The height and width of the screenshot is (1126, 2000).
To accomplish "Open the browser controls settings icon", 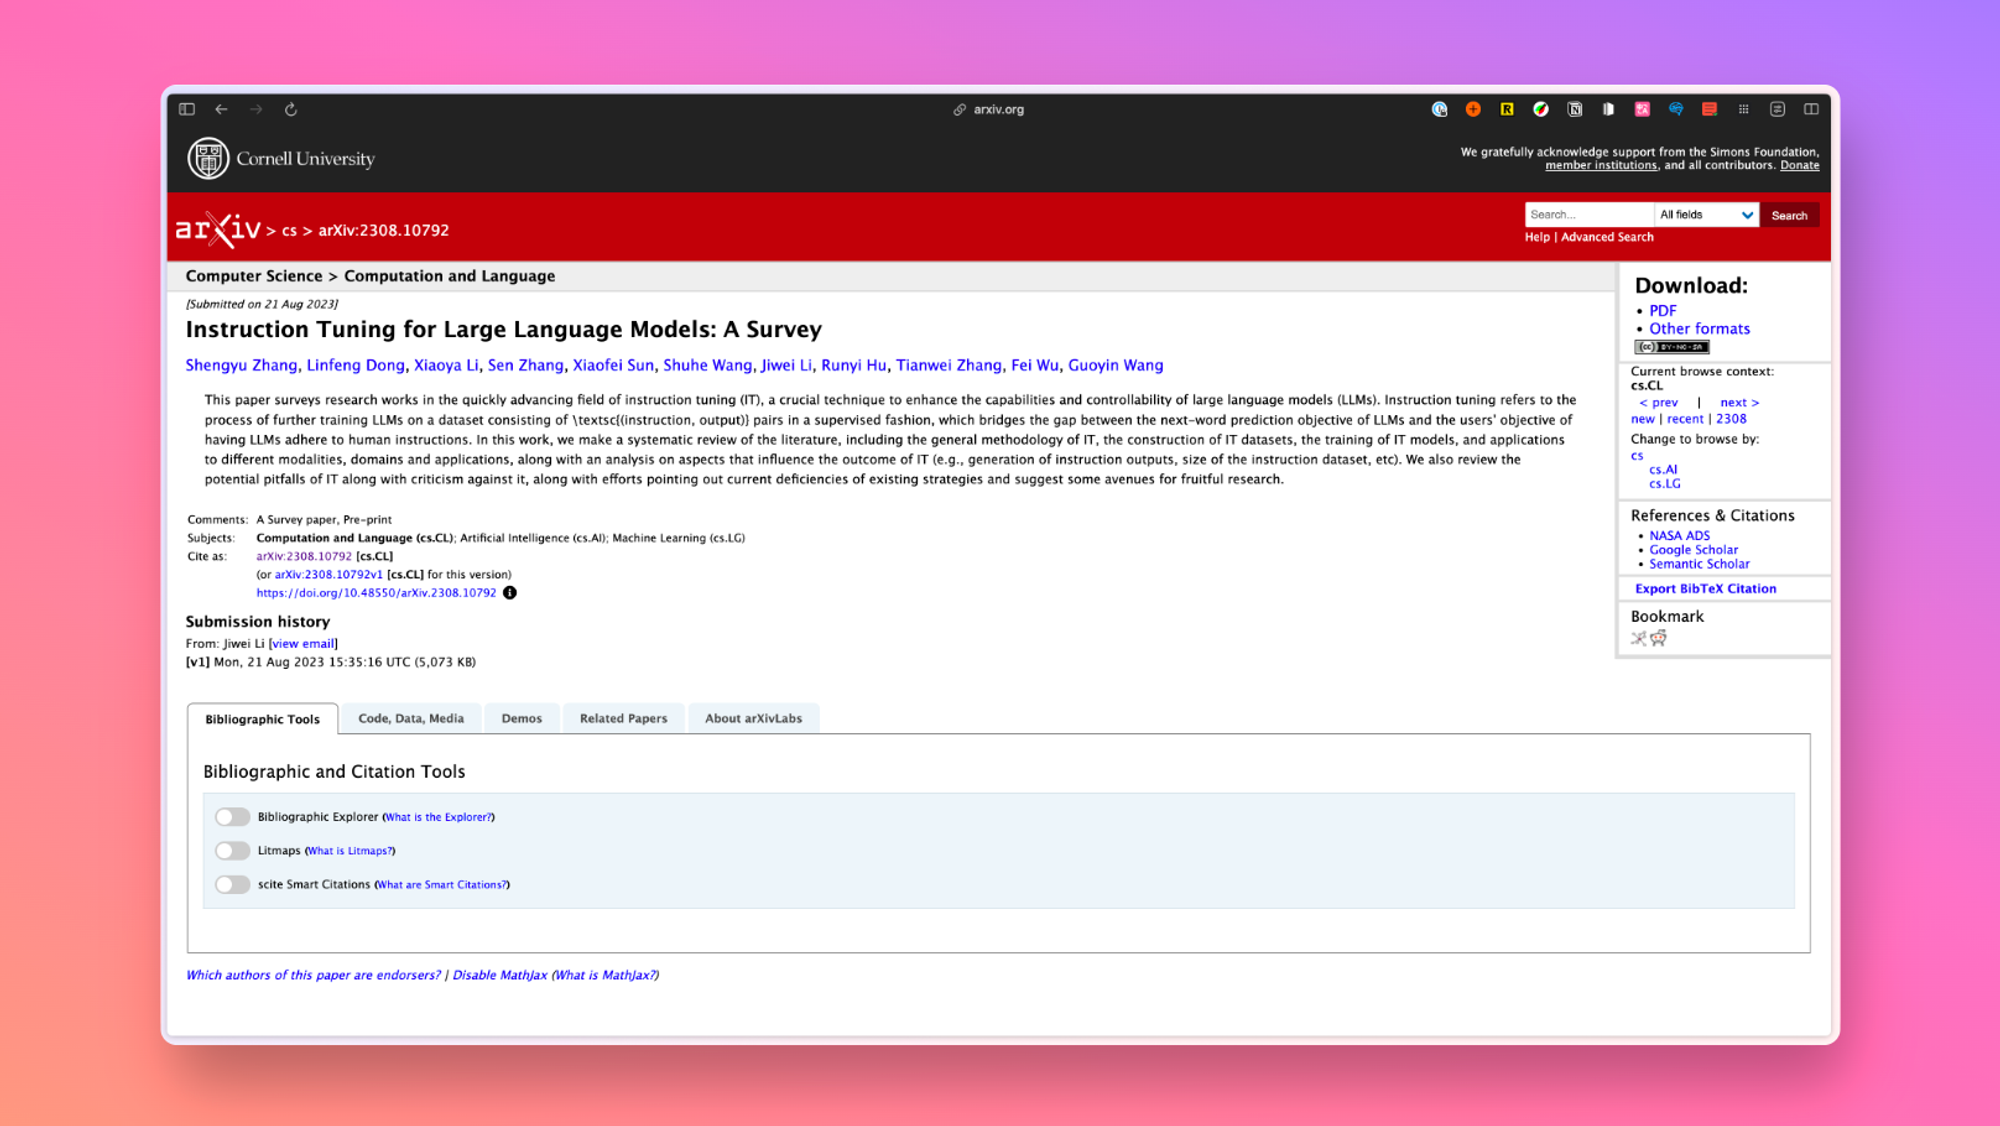I will click(1777, 109).
